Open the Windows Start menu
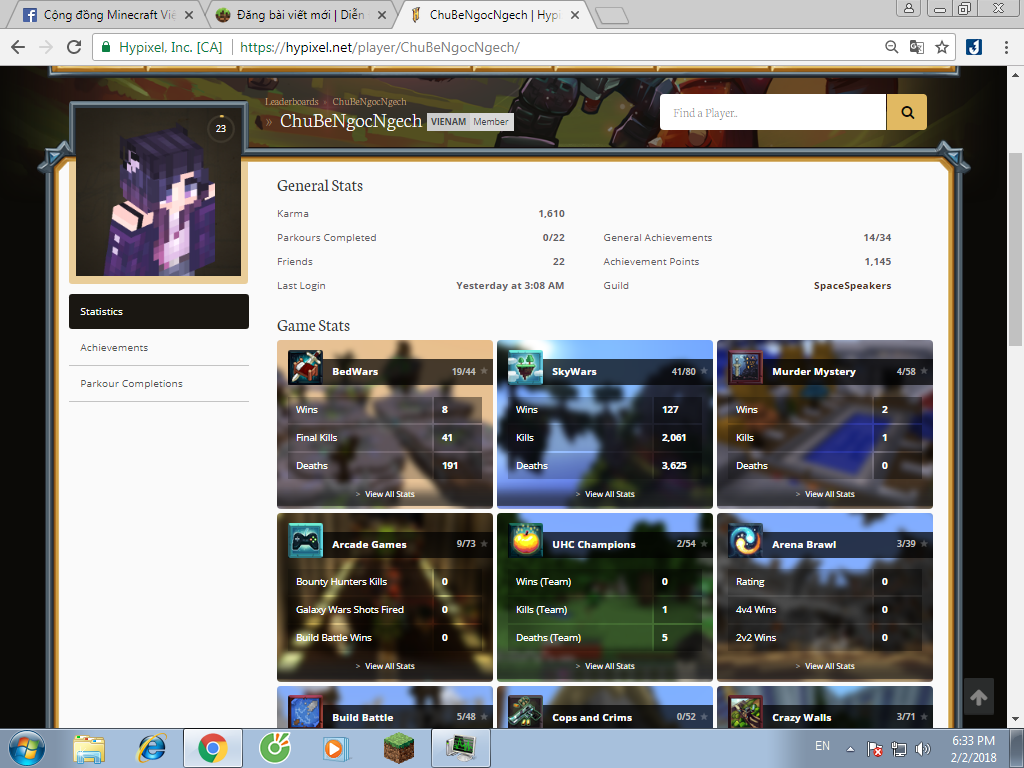The height and width of the screenshot is (768, 1024). 27,748
